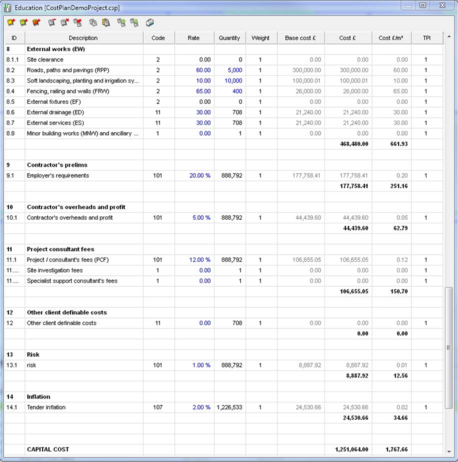Click the eraser icon in toolbar
This screenshot has width=458, height=462.
[x=150, y=23]
